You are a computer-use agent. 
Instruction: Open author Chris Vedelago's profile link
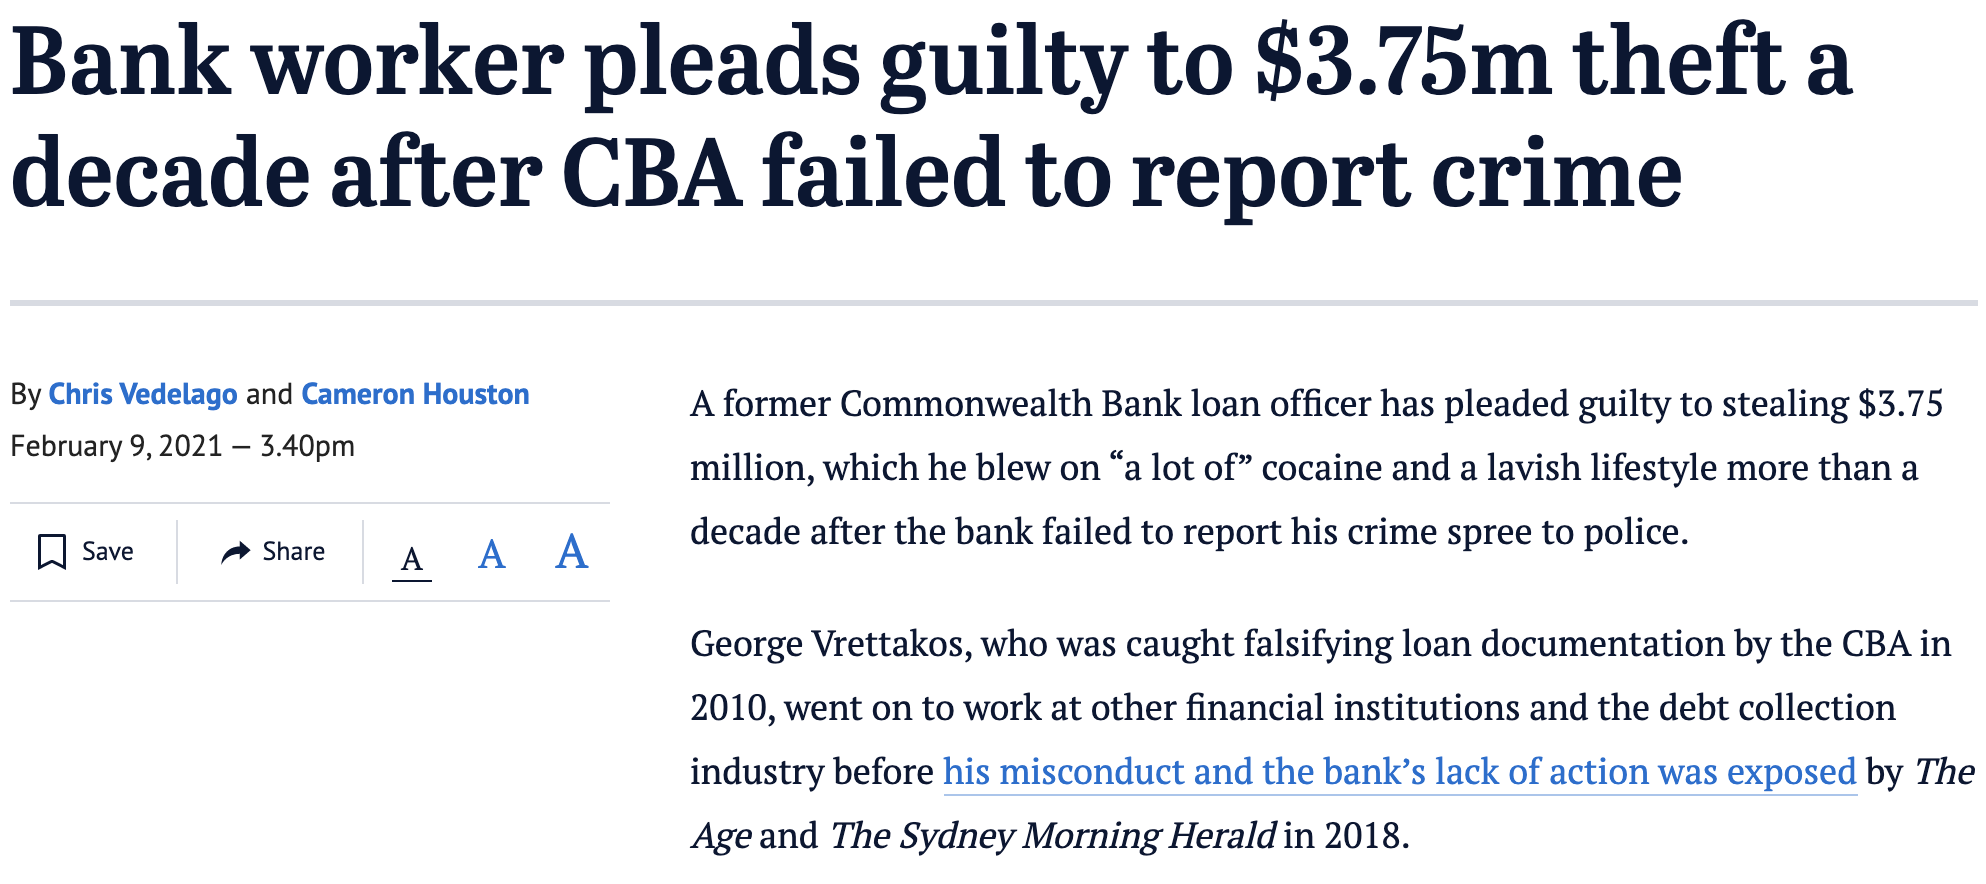[143, 394]
